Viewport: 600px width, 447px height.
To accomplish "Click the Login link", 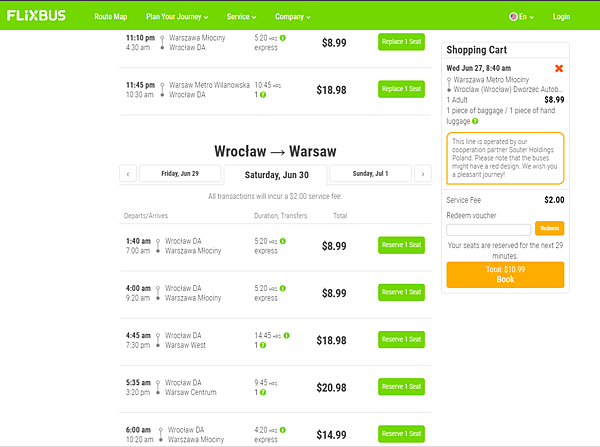I will click(x=561, y=16).
